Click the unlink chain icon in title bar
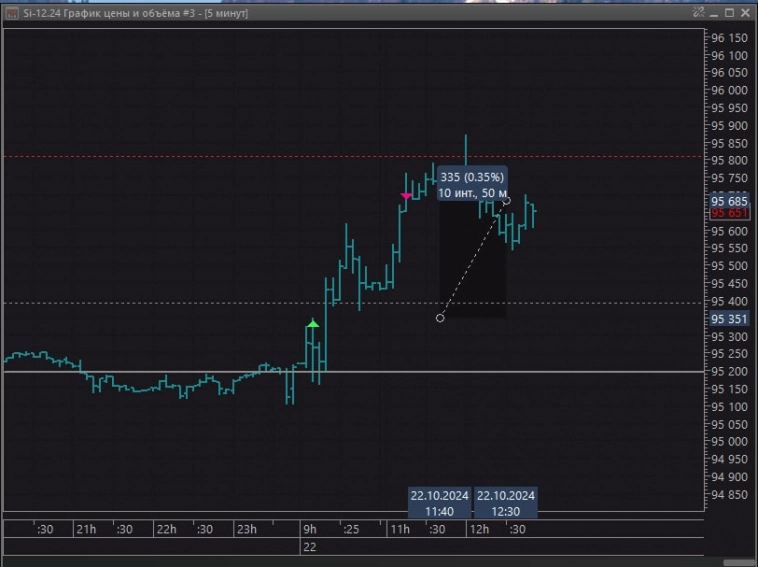The height and width of the screenshot is (567, 758). point(698,13)
